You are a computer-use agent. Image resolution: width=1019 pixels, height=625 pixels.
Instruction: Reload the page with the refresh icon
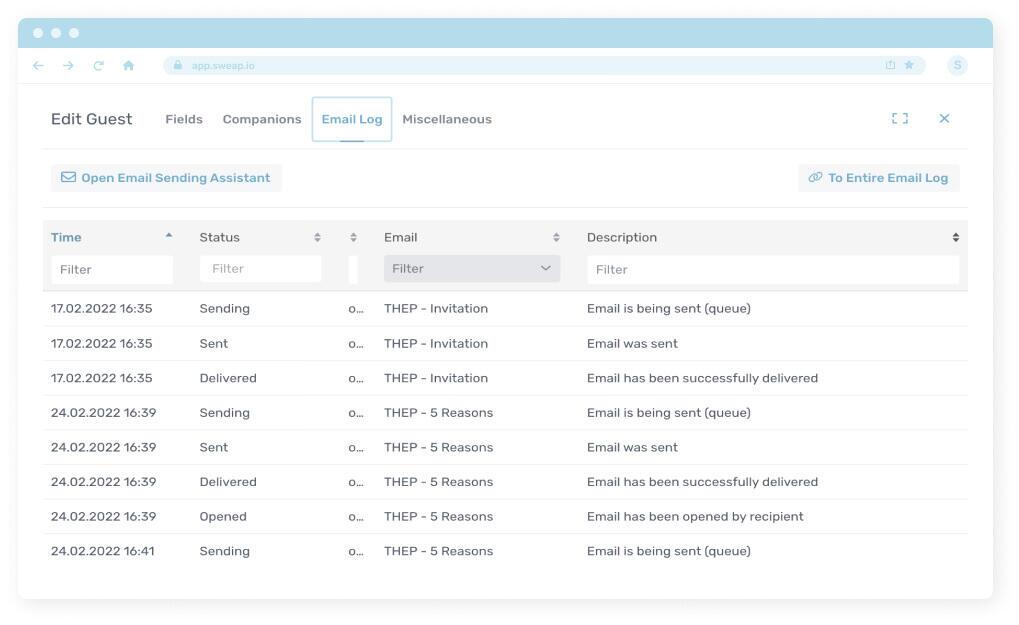click(x=98, y=66)
